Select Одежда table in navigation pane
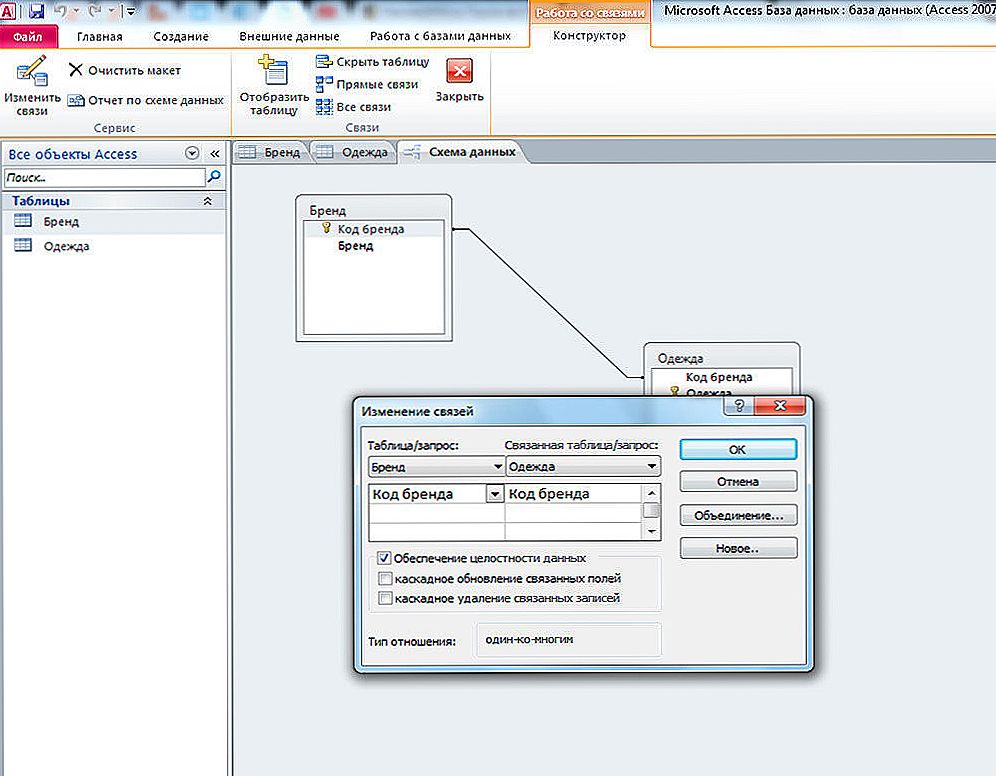This screenshot has height=776, width=996. pos(114,246)
